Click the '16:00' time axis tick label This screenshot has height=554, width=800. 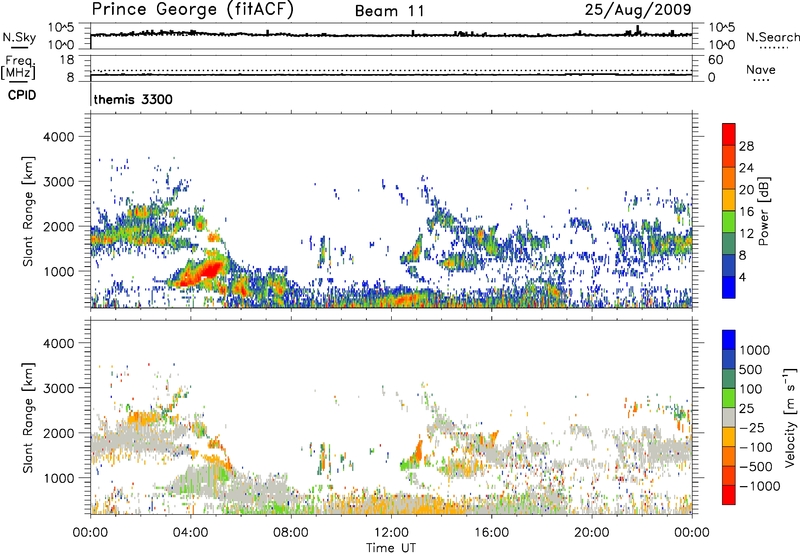pos(491,533)
